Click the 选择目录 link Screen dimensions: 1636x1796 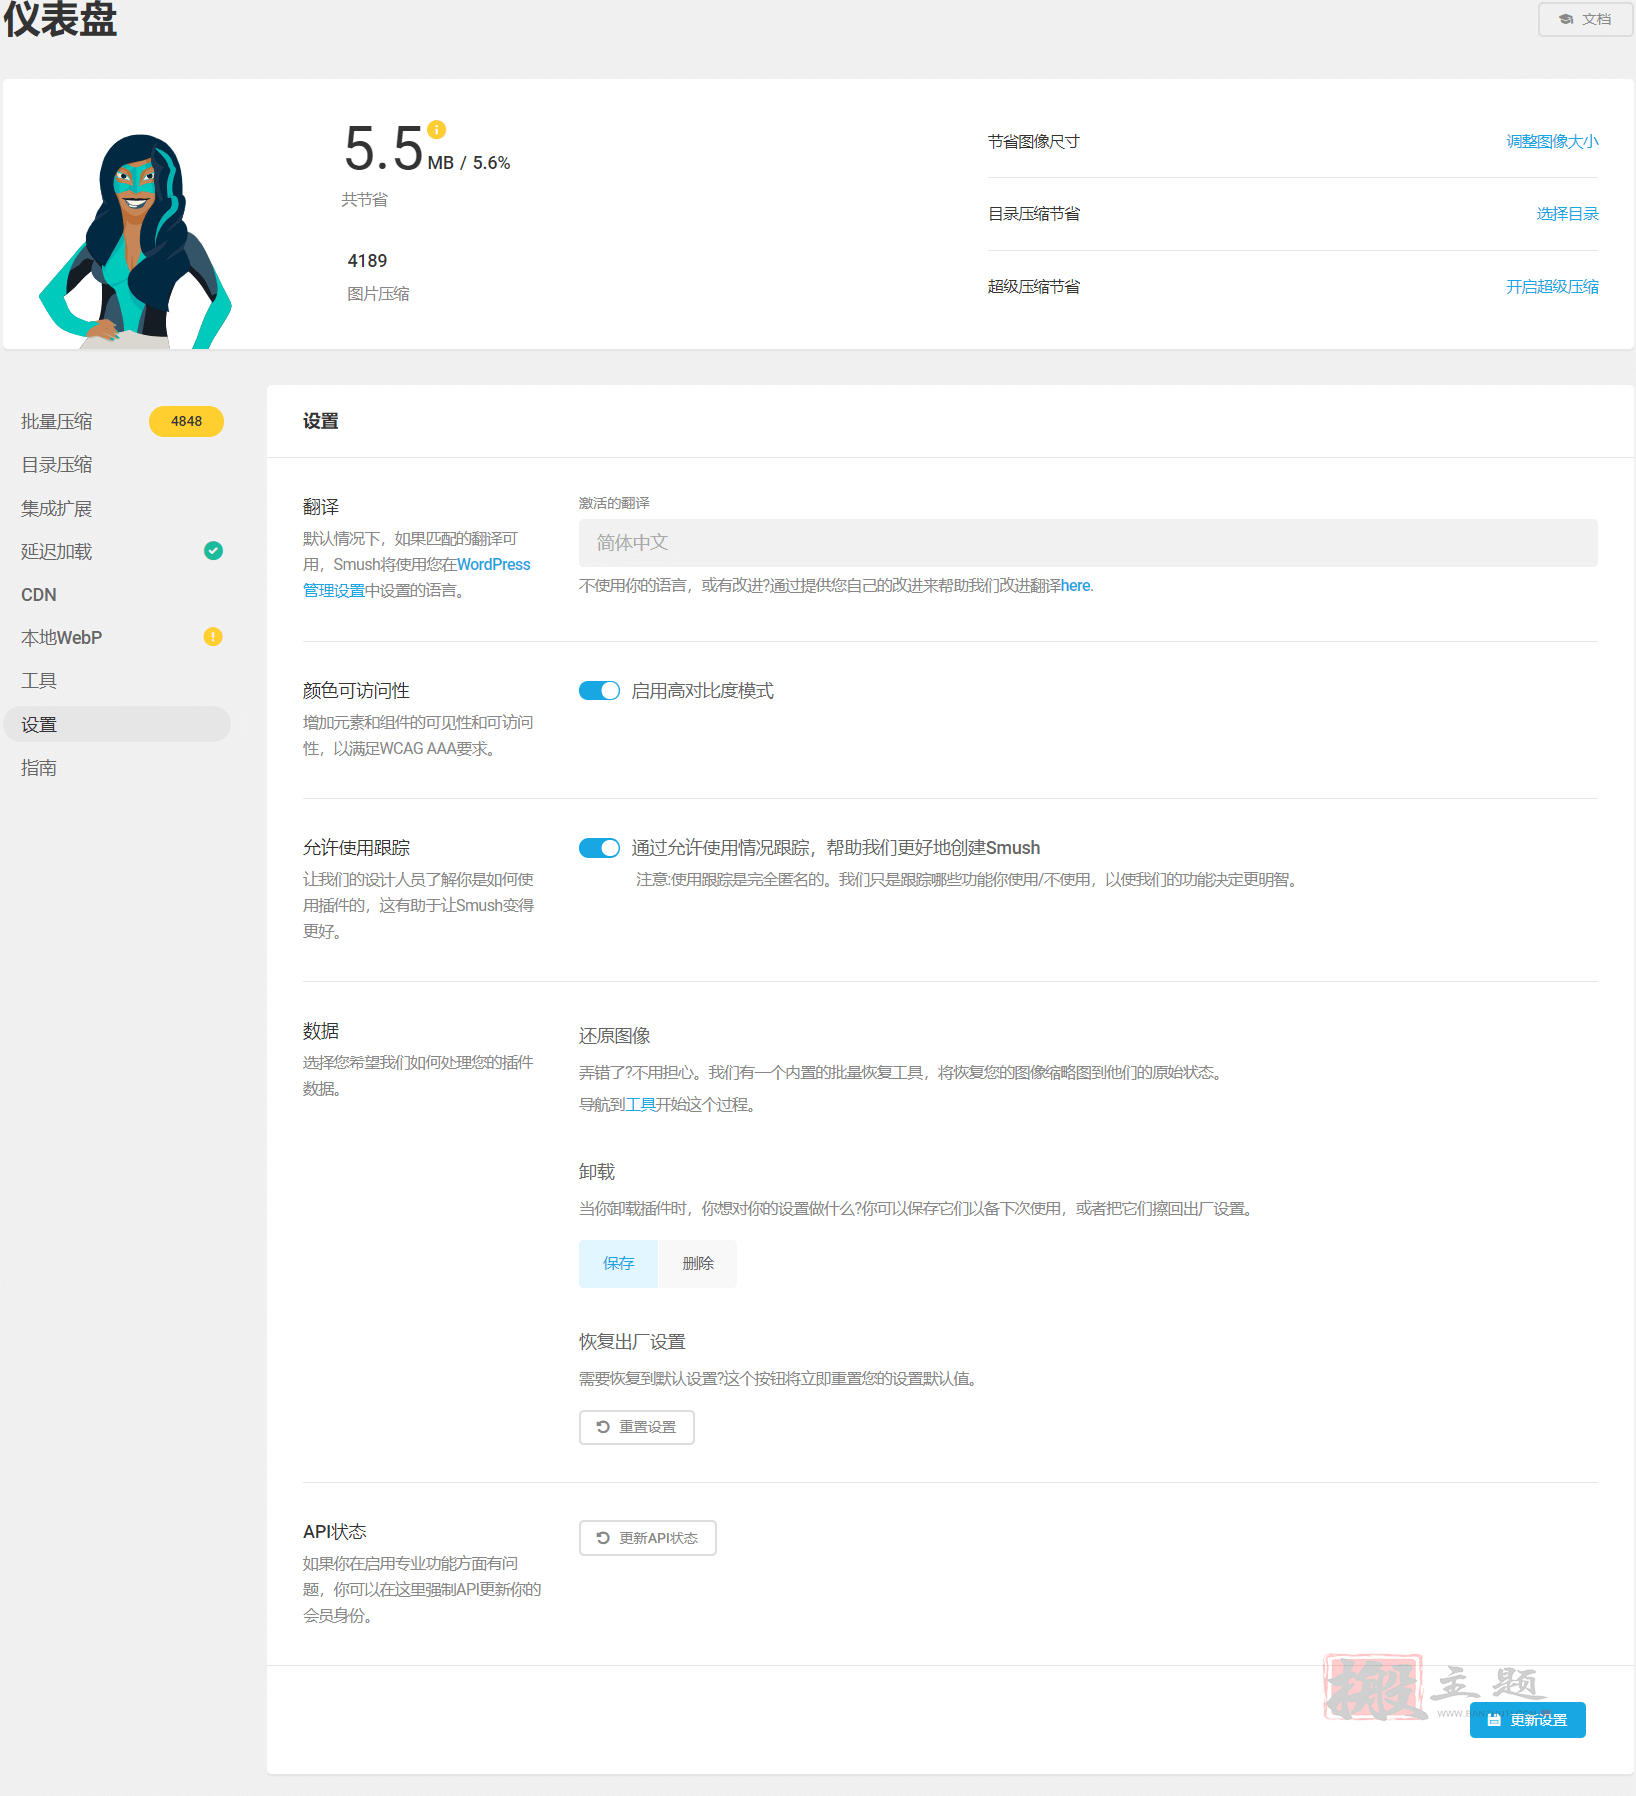[x=1567, y=214]
